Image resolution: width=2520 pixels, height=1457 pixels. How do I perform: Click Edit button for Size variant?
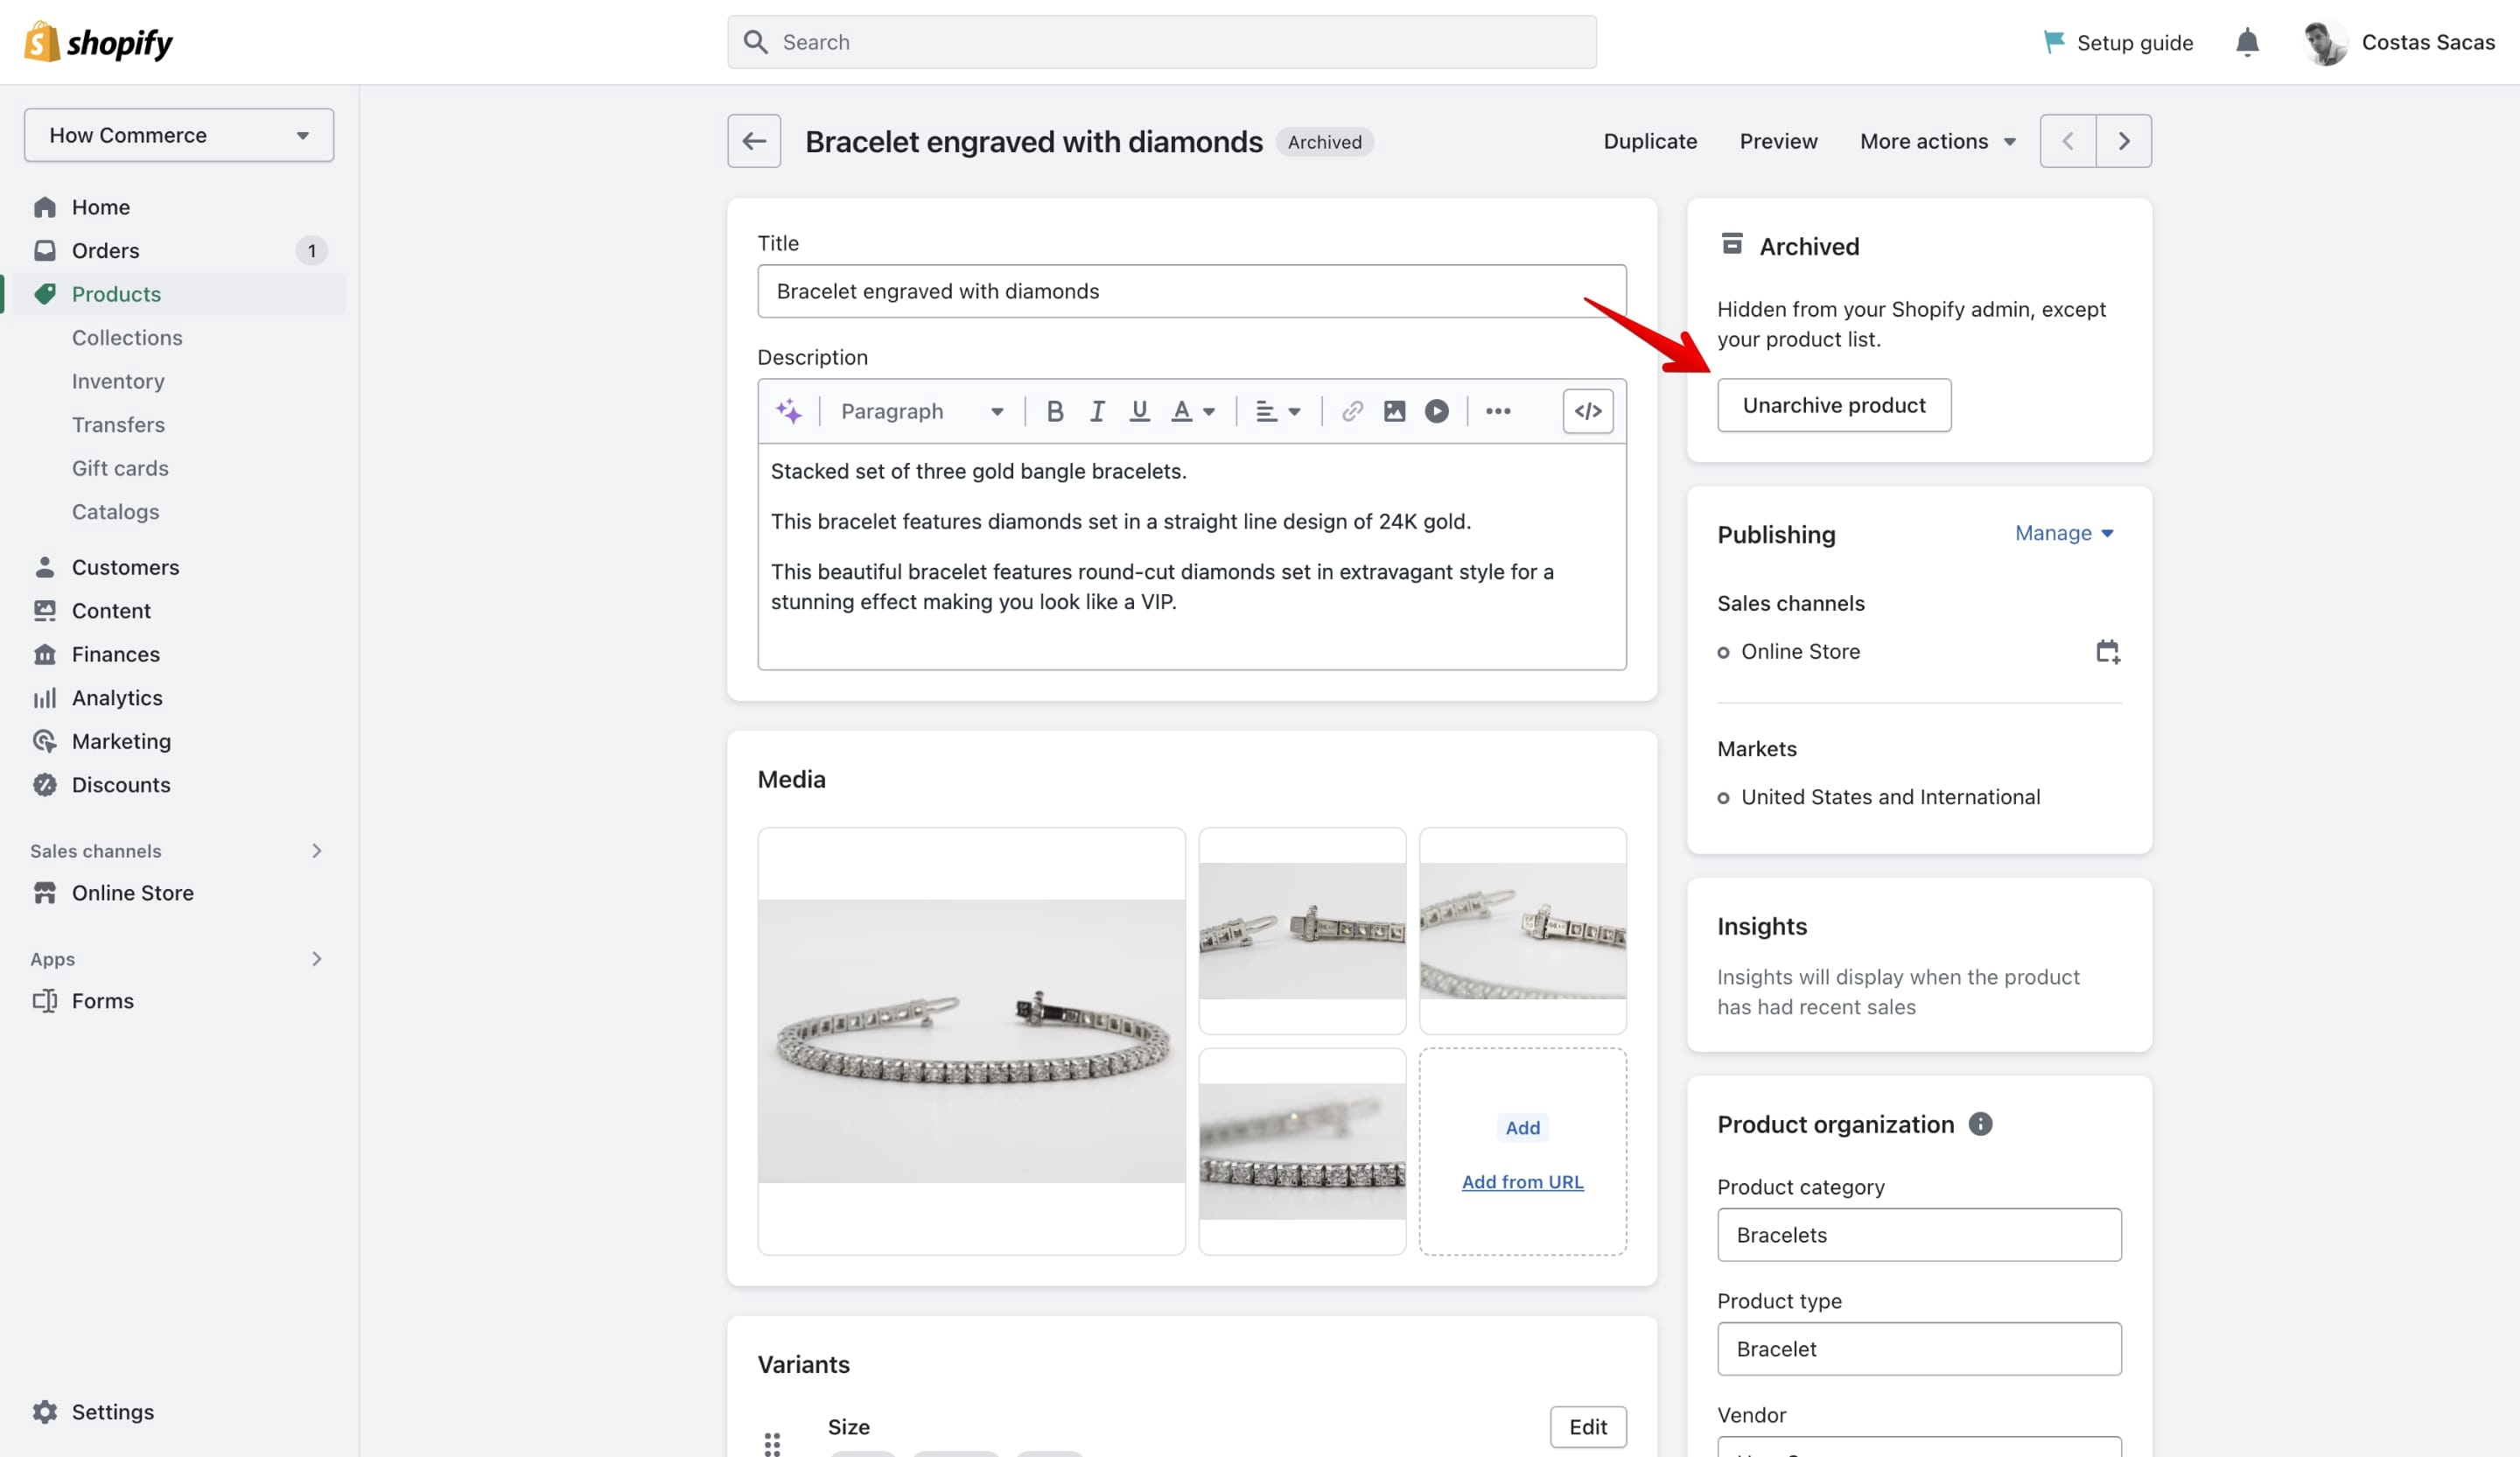click(1588, 1427)
